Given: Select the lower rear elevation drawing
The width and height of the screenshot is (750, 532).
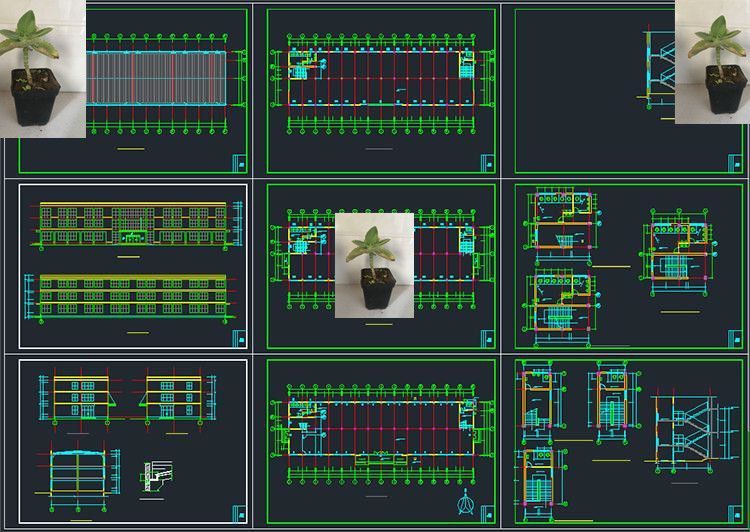Looking at the screenshot, I should point(133,297).
